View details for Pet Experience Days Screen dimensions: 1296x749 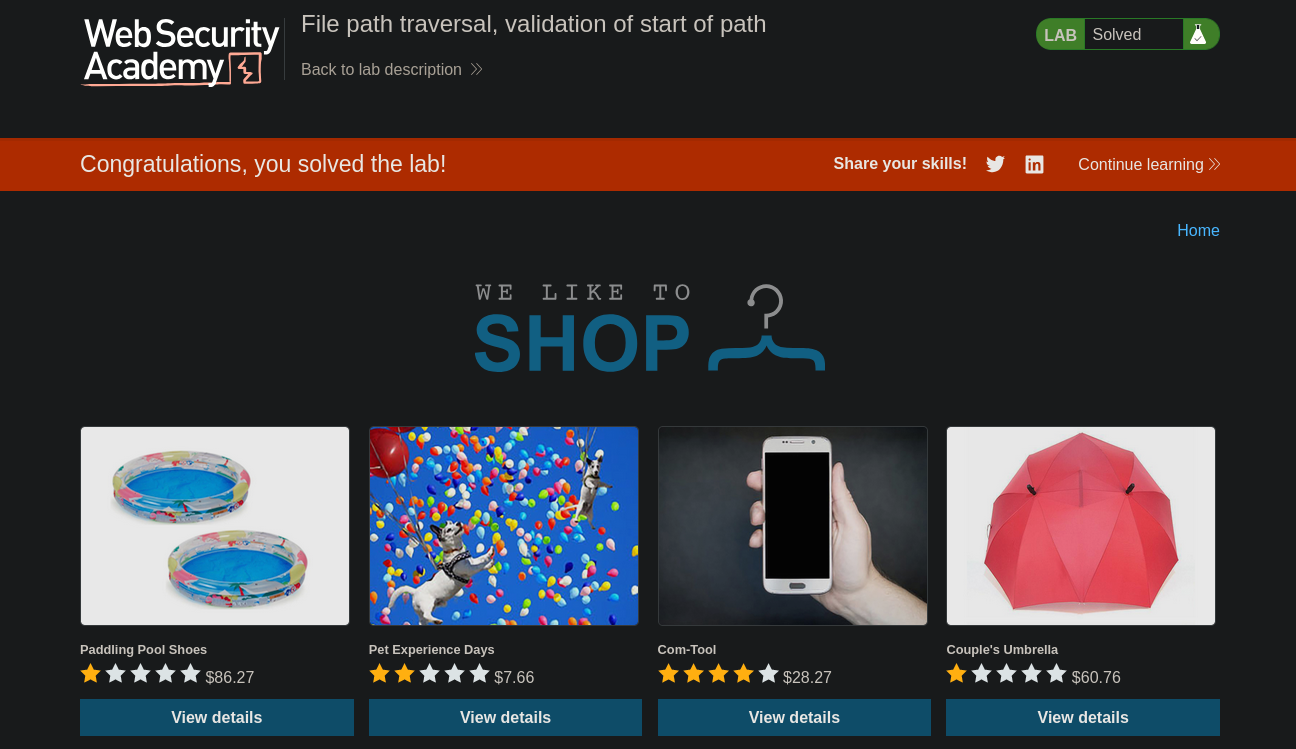tap(505, 717)
